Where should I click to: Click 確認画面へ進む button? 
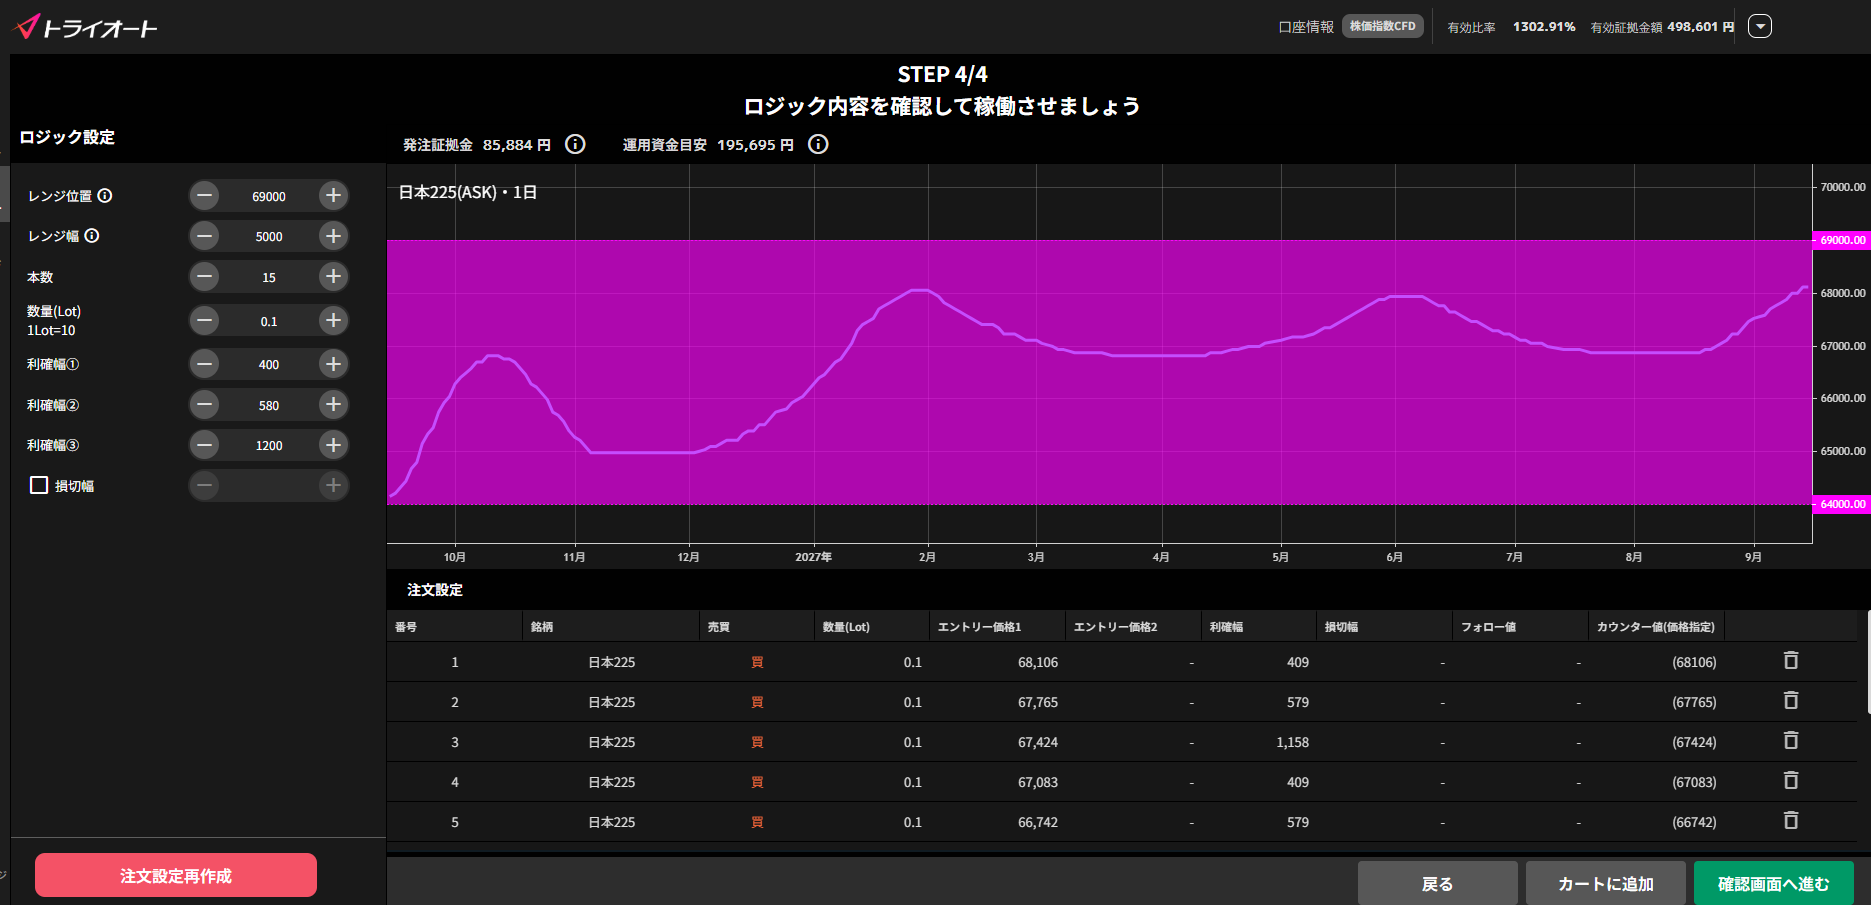(1774, 884)
